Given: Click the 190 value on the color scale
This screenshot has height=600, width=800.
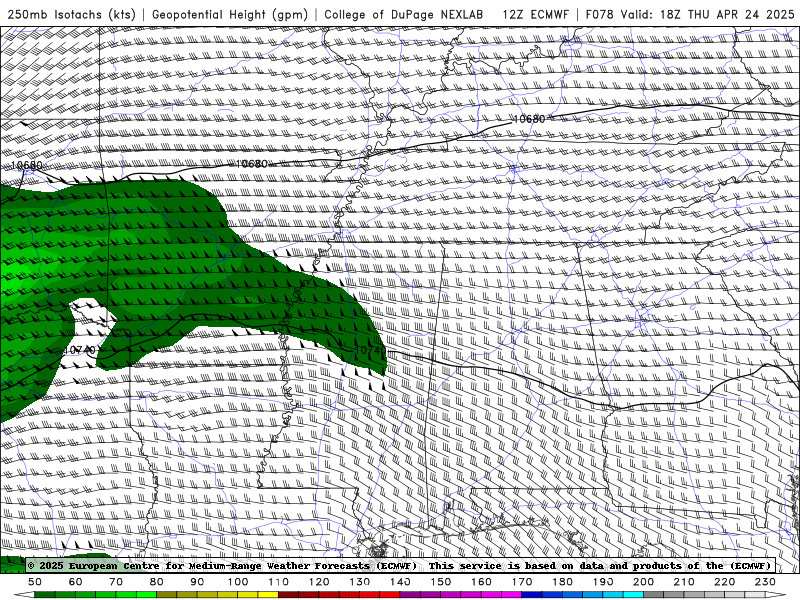Looking at the screenshot, I should tap(603, 582).
